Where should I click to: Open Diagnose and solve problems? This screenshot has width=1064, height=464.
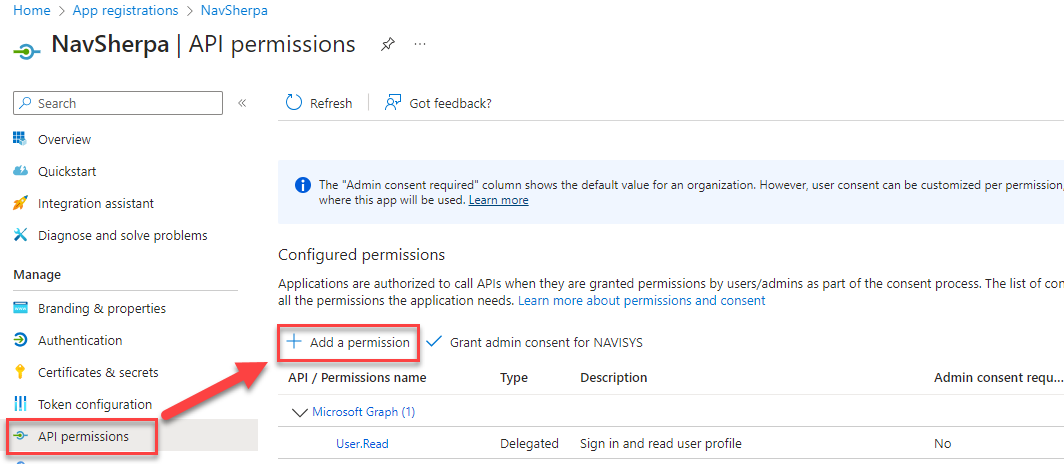tap(123, 235)
